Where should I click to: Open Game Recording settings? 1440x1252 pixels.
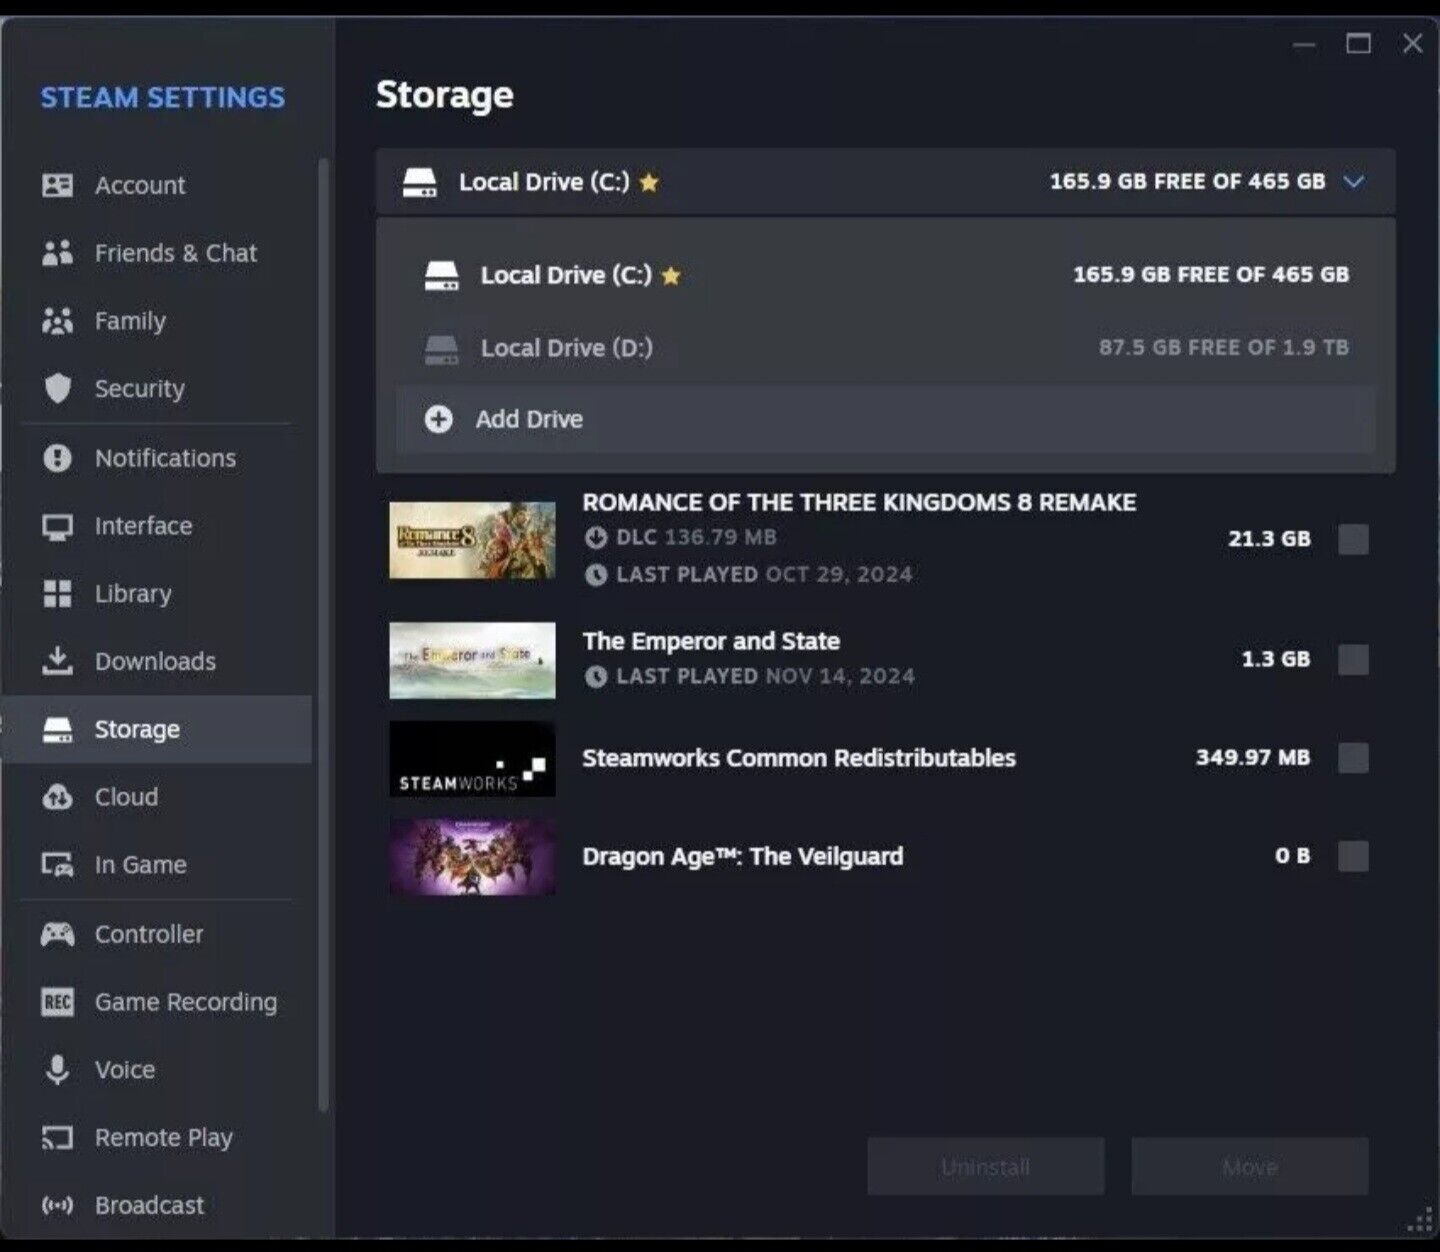coord(156,1002)
